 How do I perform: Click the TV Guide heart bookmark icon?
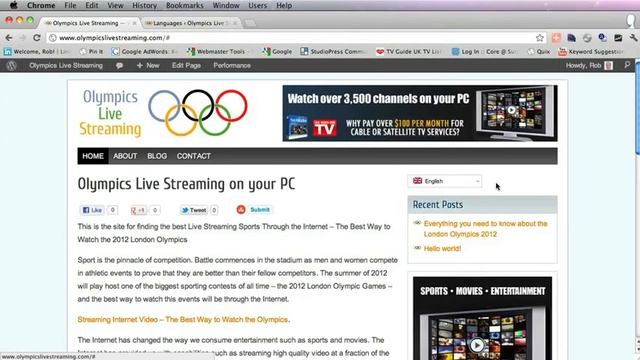pos(380,51)
